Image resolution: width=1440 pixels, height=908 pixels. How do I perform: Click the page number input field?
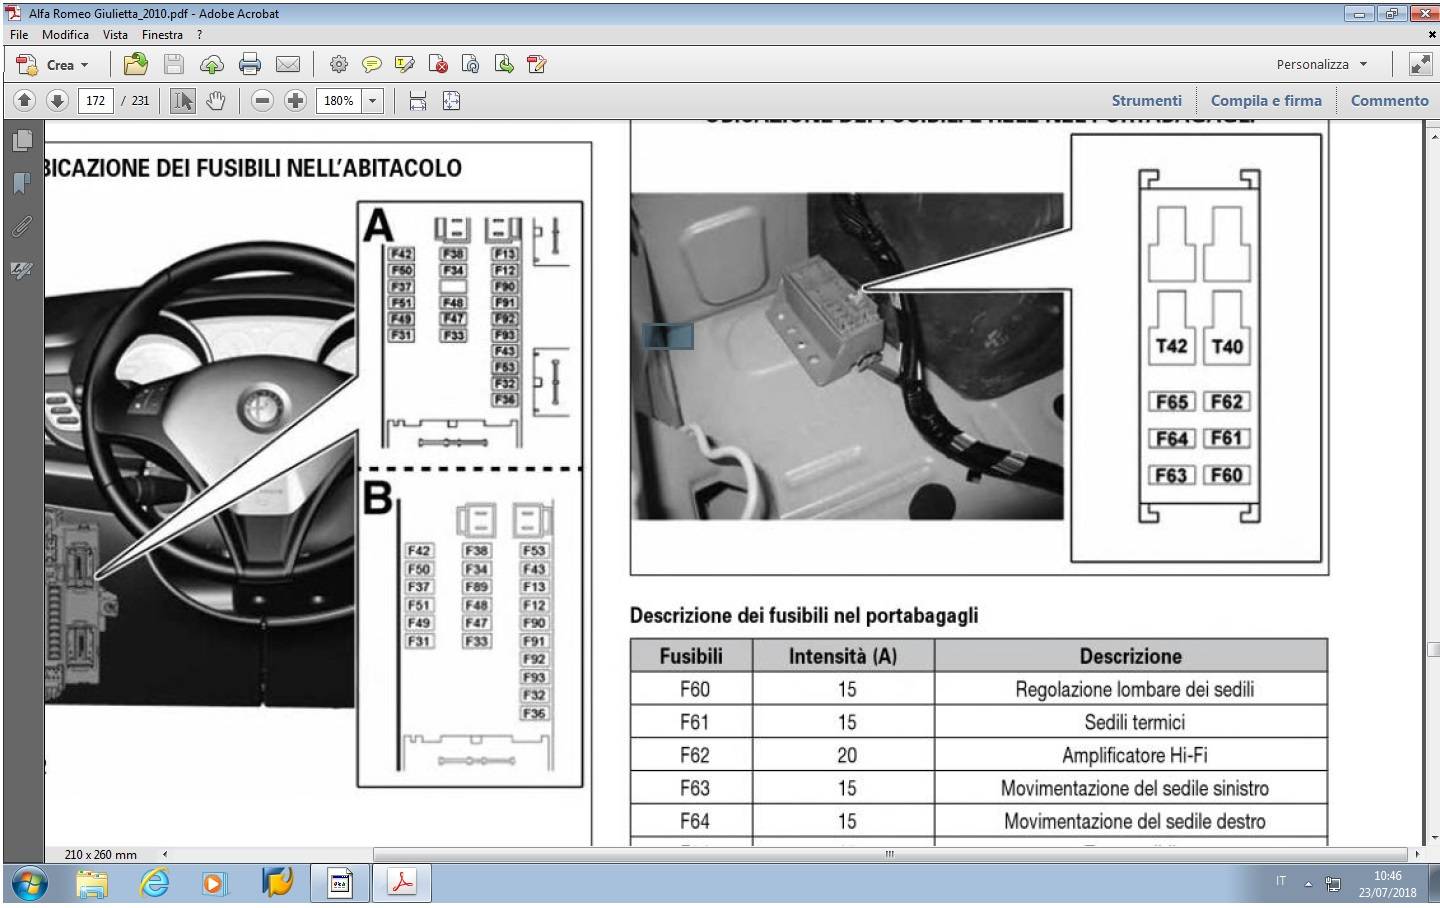[x=96, y=101]
